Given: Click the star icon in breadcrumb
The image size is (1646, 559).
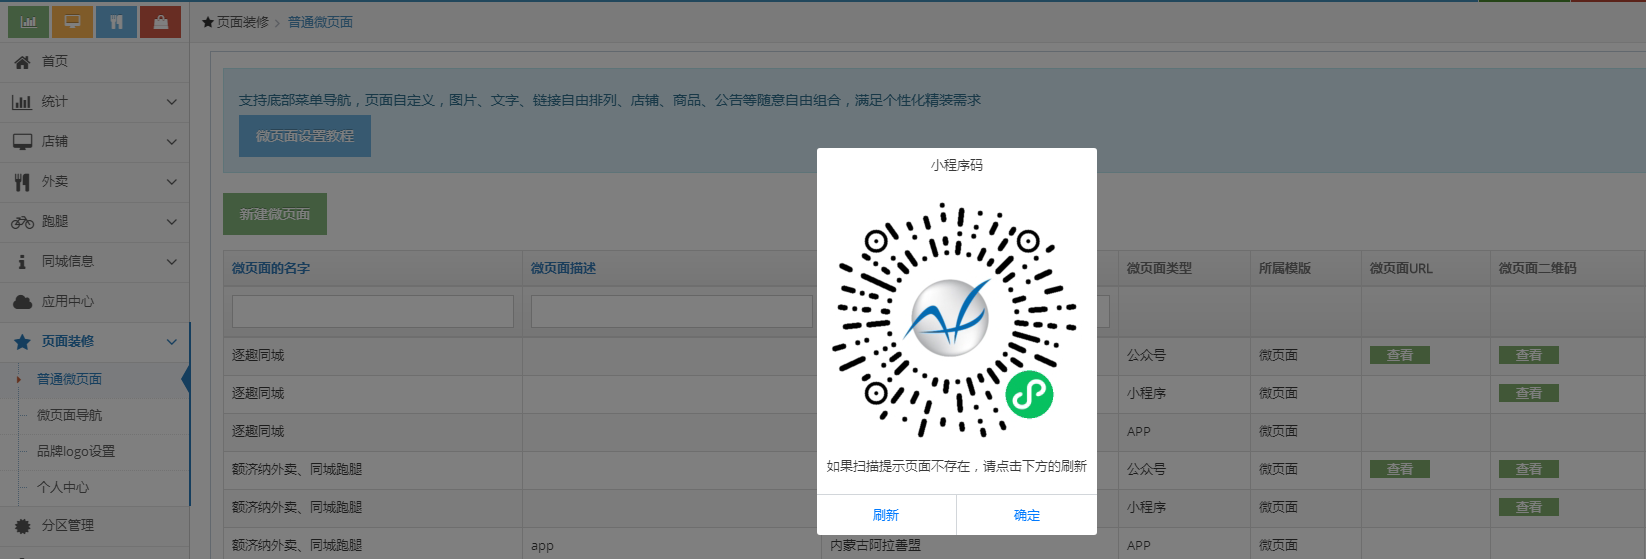Looking at the screenshot, I should pyautogui.click(x=208, y=22).
